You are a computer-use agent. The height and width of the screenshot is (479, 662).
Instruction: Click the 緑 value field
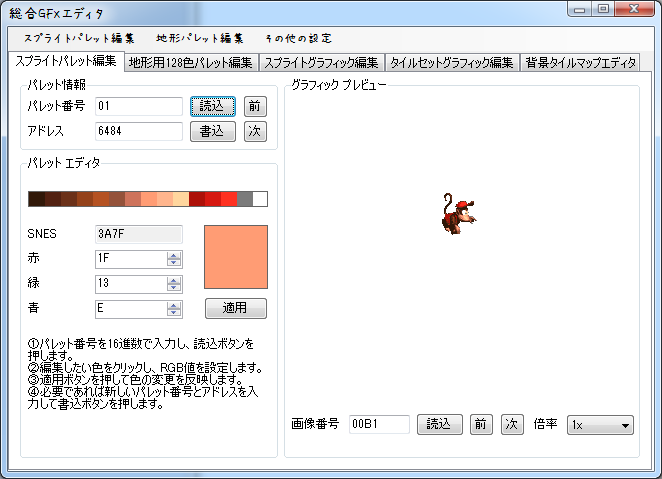coord(131,284)
